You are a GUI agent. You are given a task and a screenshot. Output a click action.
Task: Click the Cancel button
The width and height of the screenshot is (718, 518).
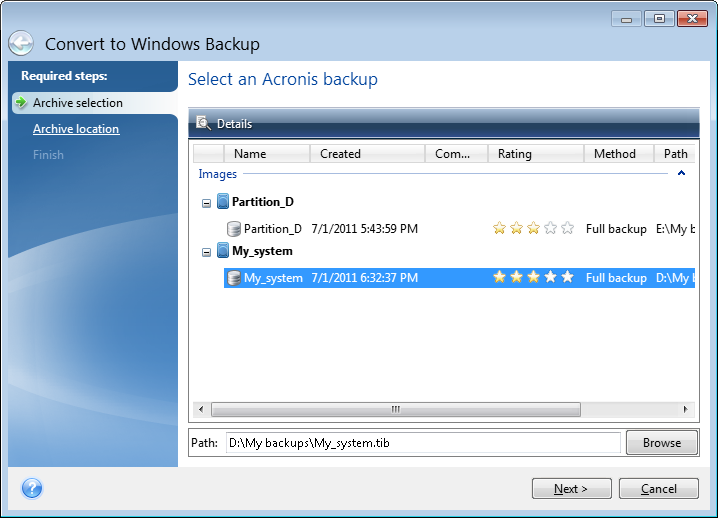pos(658,489)
